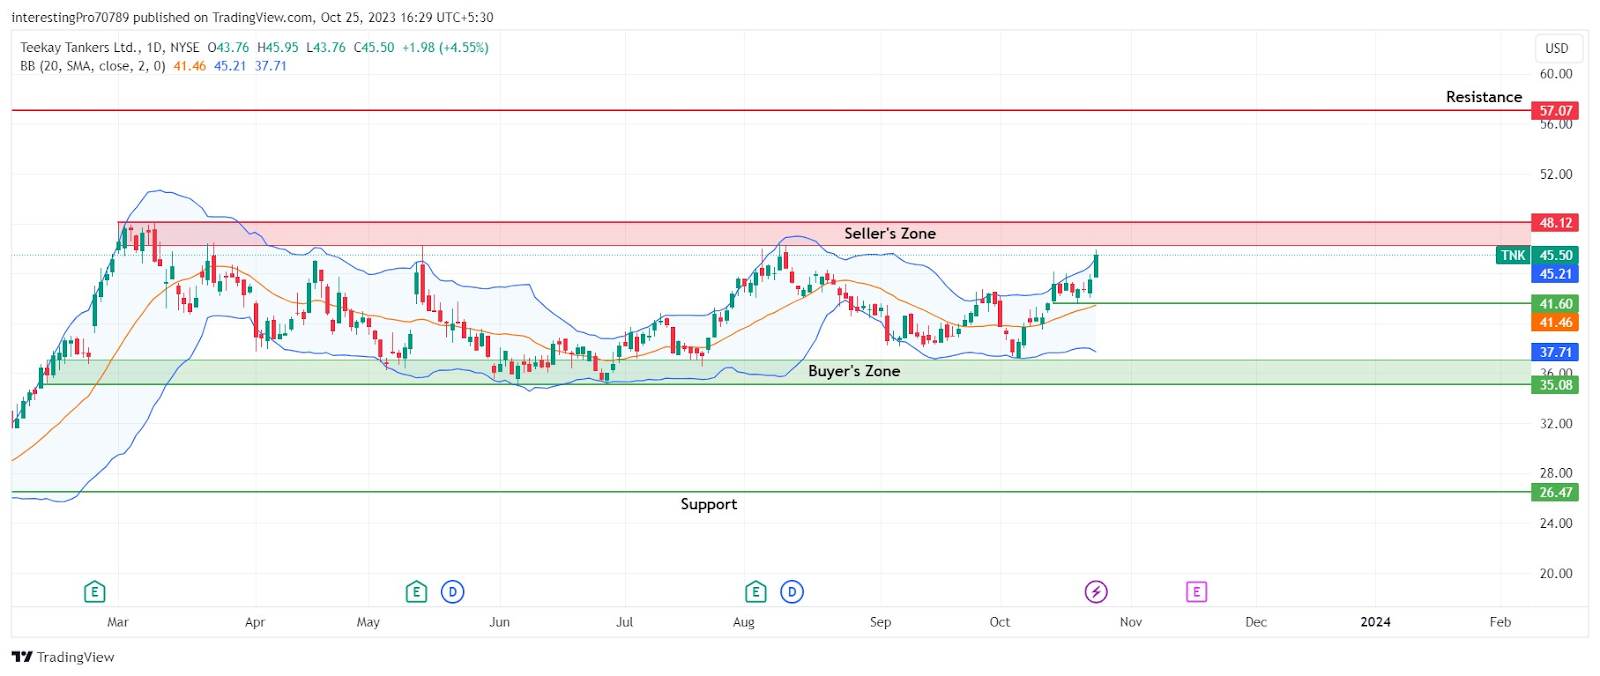Click the BB (20, SMA, close, 2, 0) indicator legend
Viewport: 1600px width, 676px height.
(x=93, y=66)
